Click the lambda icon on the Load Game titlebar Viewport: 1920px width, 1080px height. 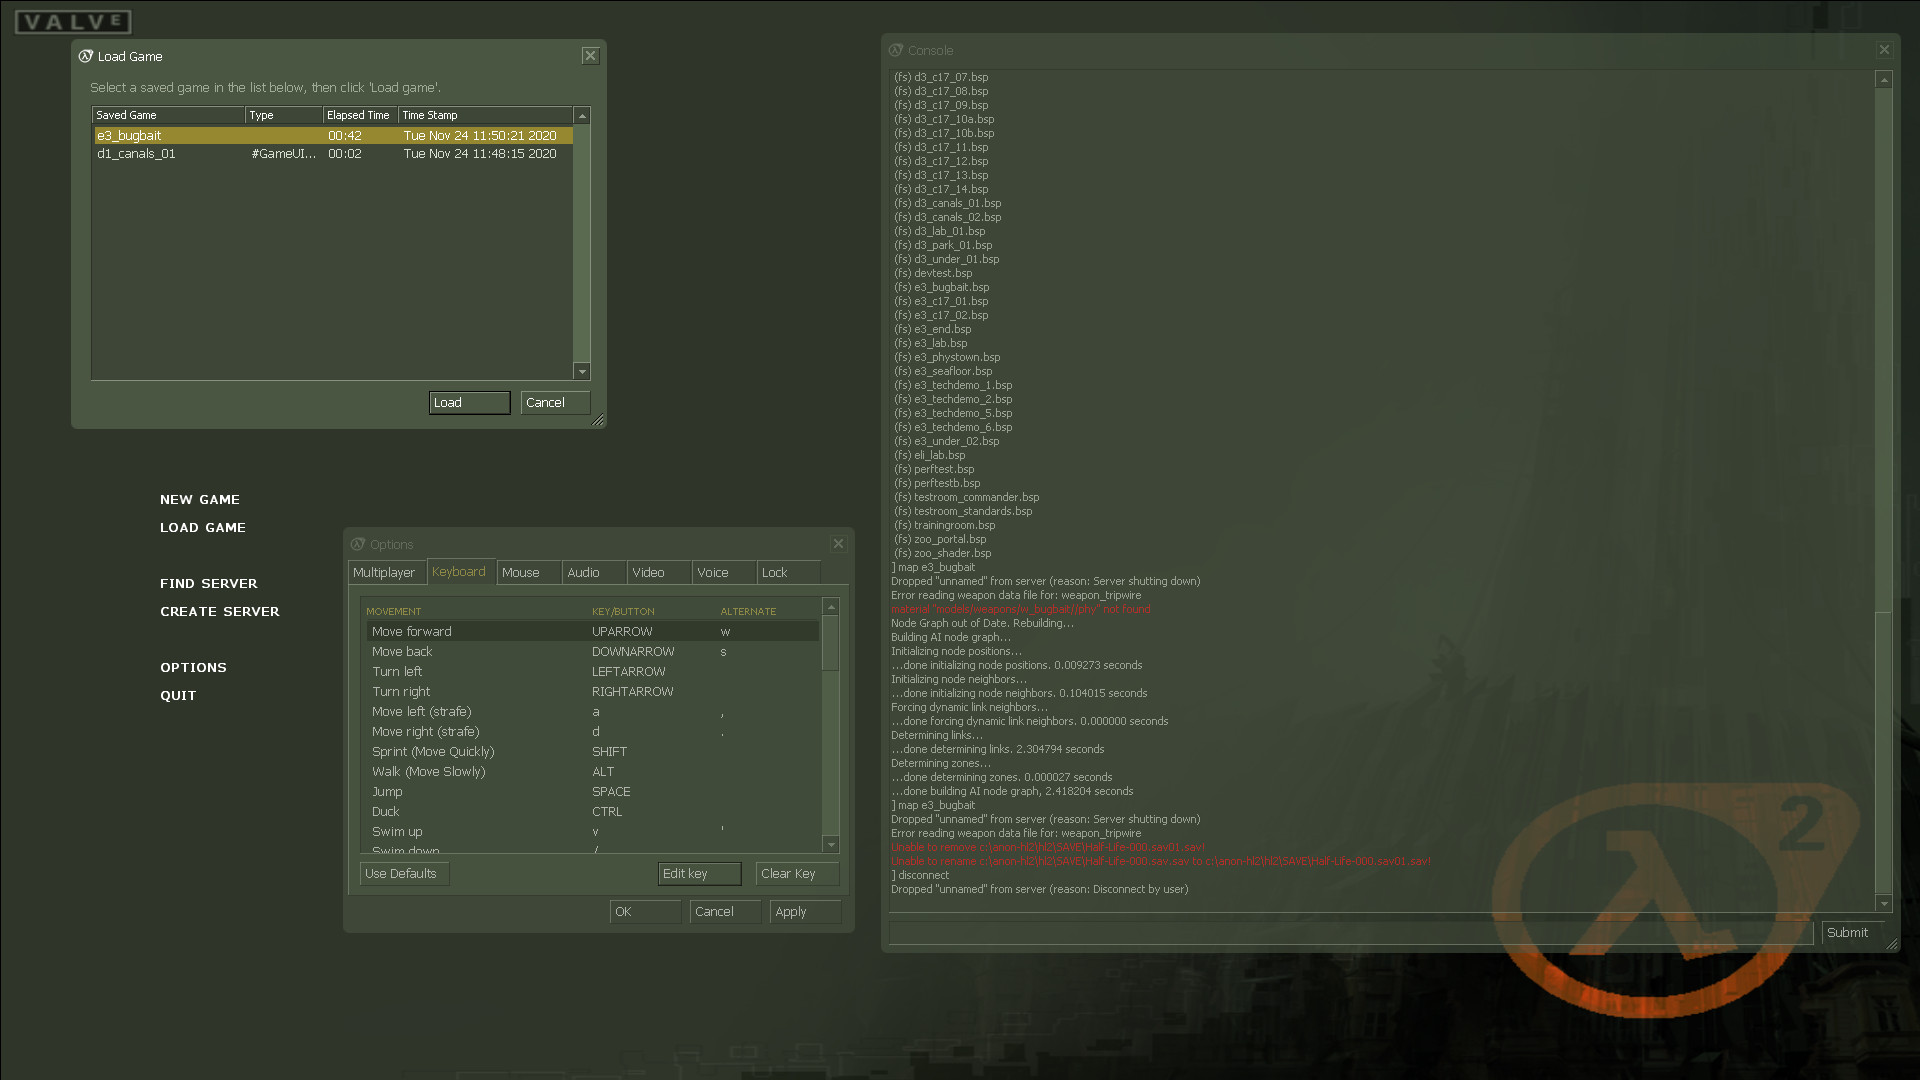[86, 56]
